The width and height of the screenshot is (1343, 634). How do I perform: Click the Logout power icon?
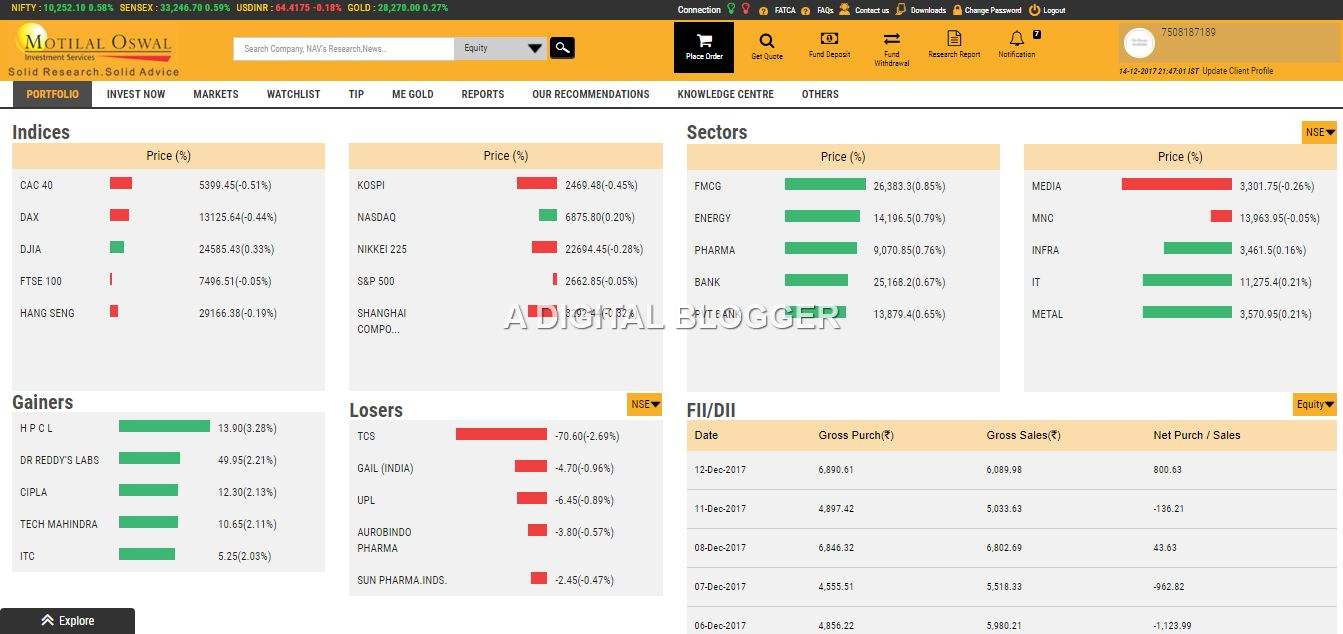[x=1034, y=10]
